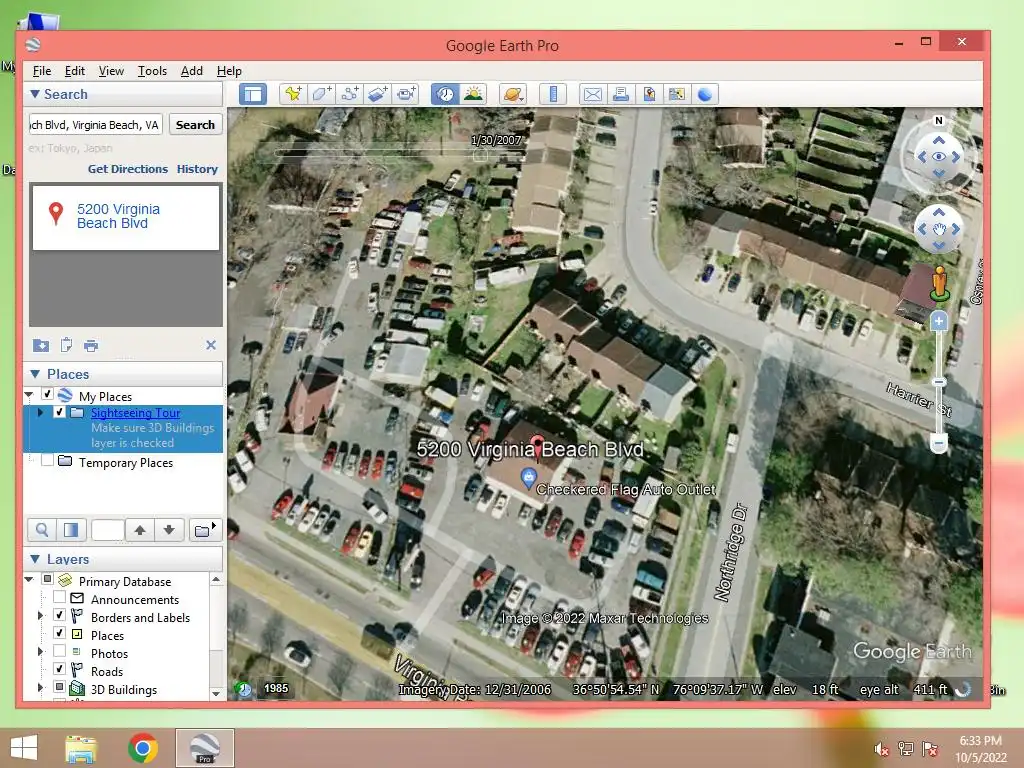Toggle historical imagery clock icon
Image resolution: width=1024 pixels, height=768 pixels.
(x=445, y=95)
